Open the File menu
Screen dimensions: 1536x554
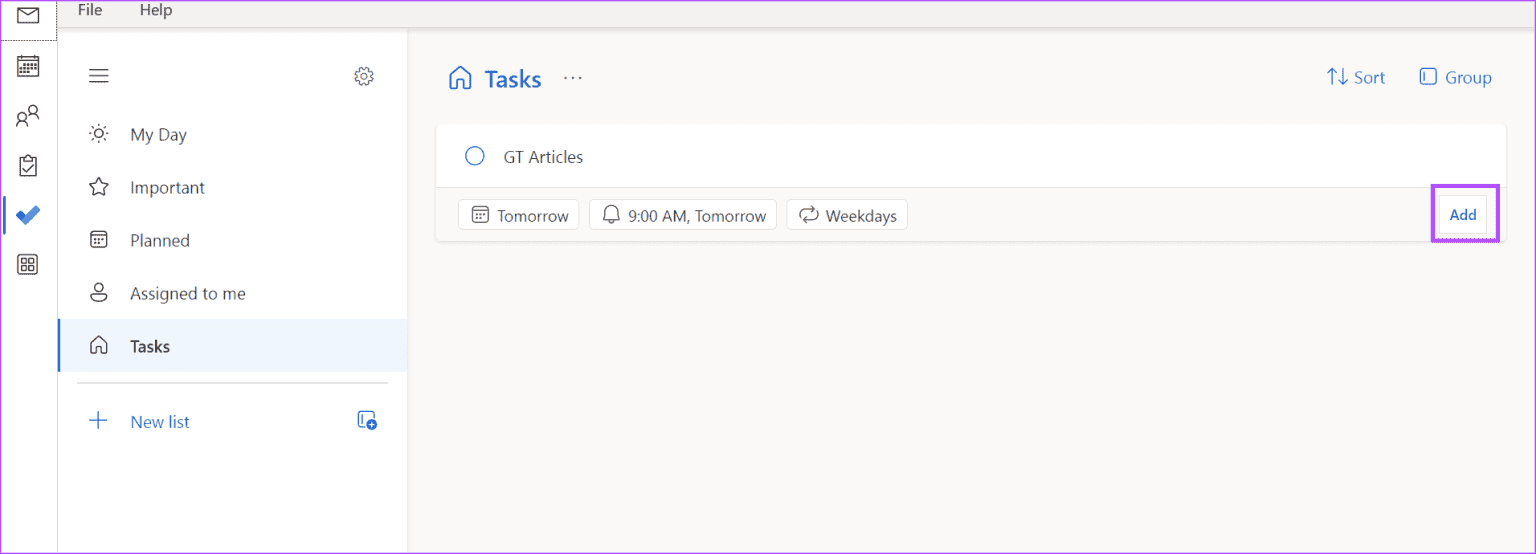90,10
